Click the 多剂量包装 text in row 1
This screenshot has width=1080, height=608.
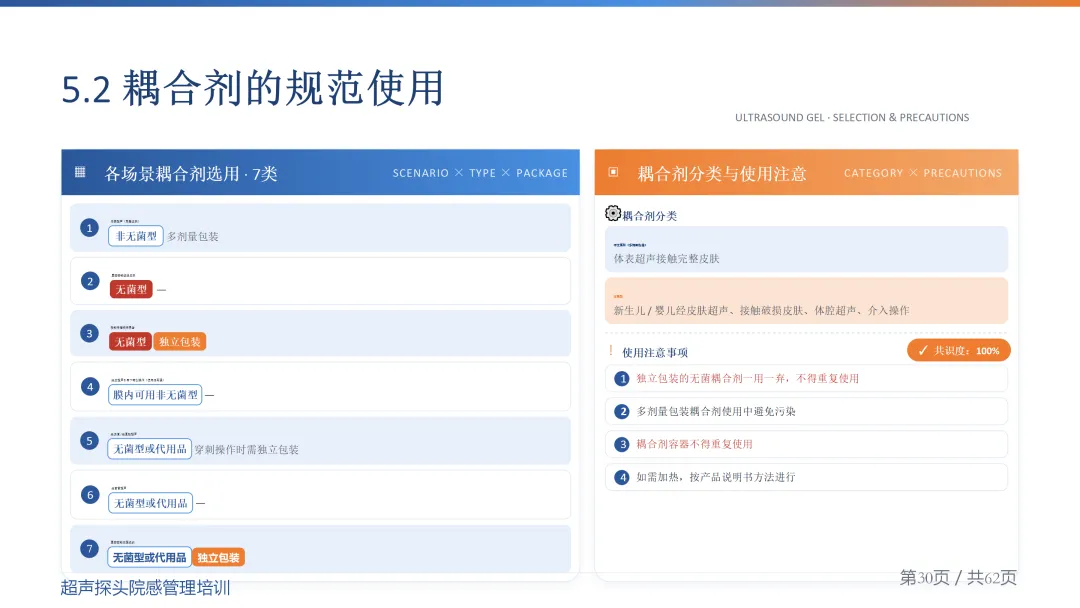(x=193, y=237)
